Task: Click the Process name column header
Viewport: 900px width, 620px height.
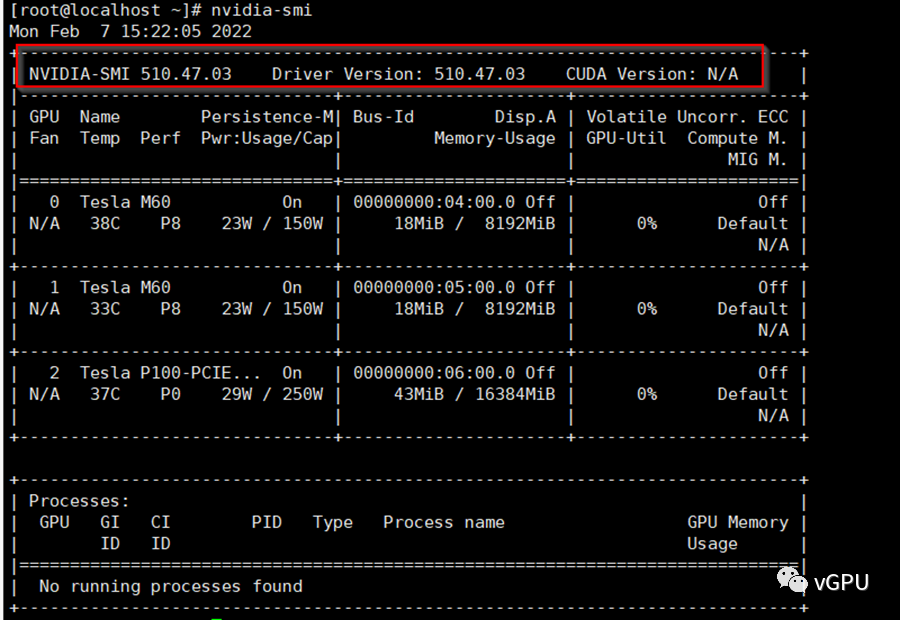Action: (x=443, y=522)
